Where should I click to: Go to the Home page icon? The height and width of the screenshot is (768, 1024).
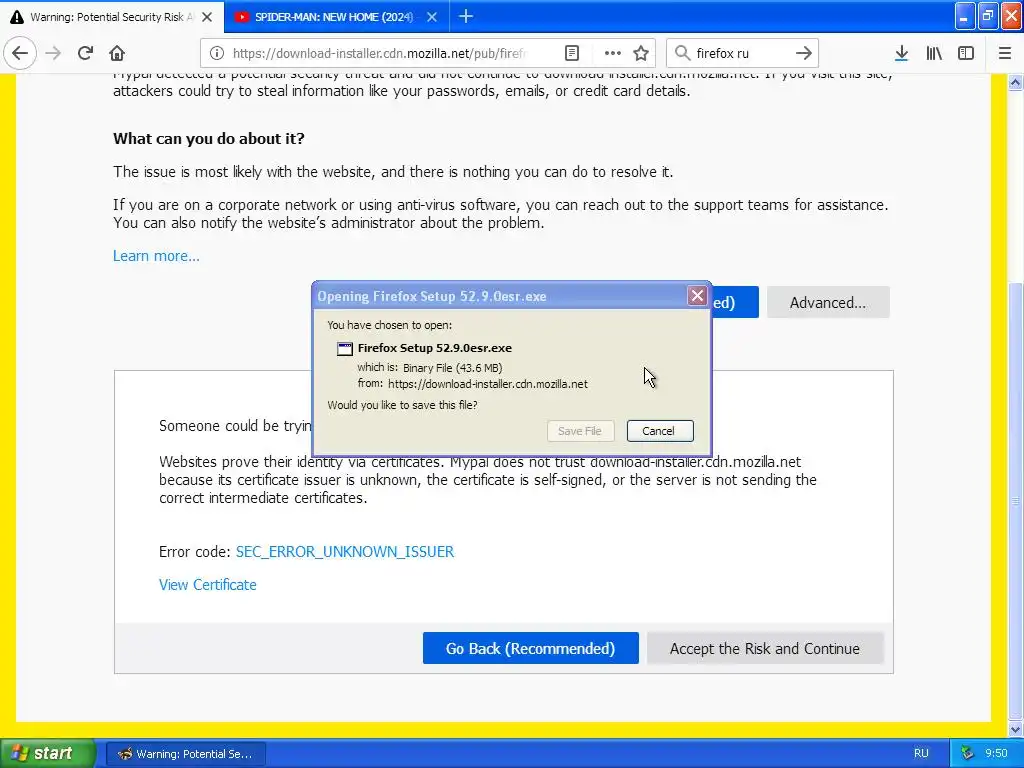pyautogui.click(x=117, y=53)
